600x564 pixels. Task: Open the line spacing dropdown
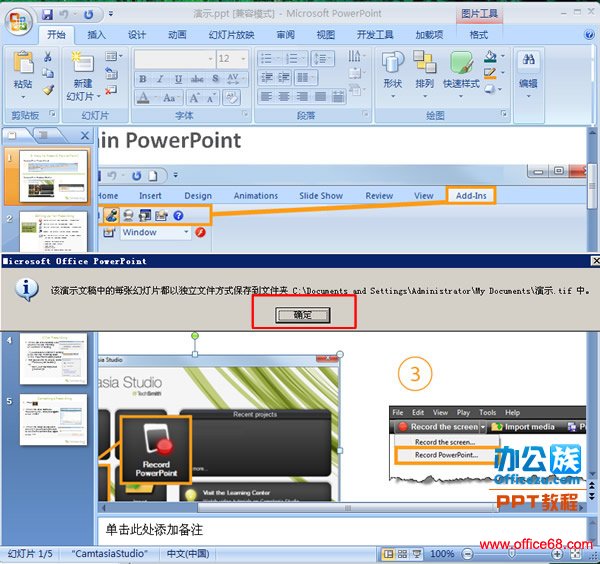pos(323,59)
